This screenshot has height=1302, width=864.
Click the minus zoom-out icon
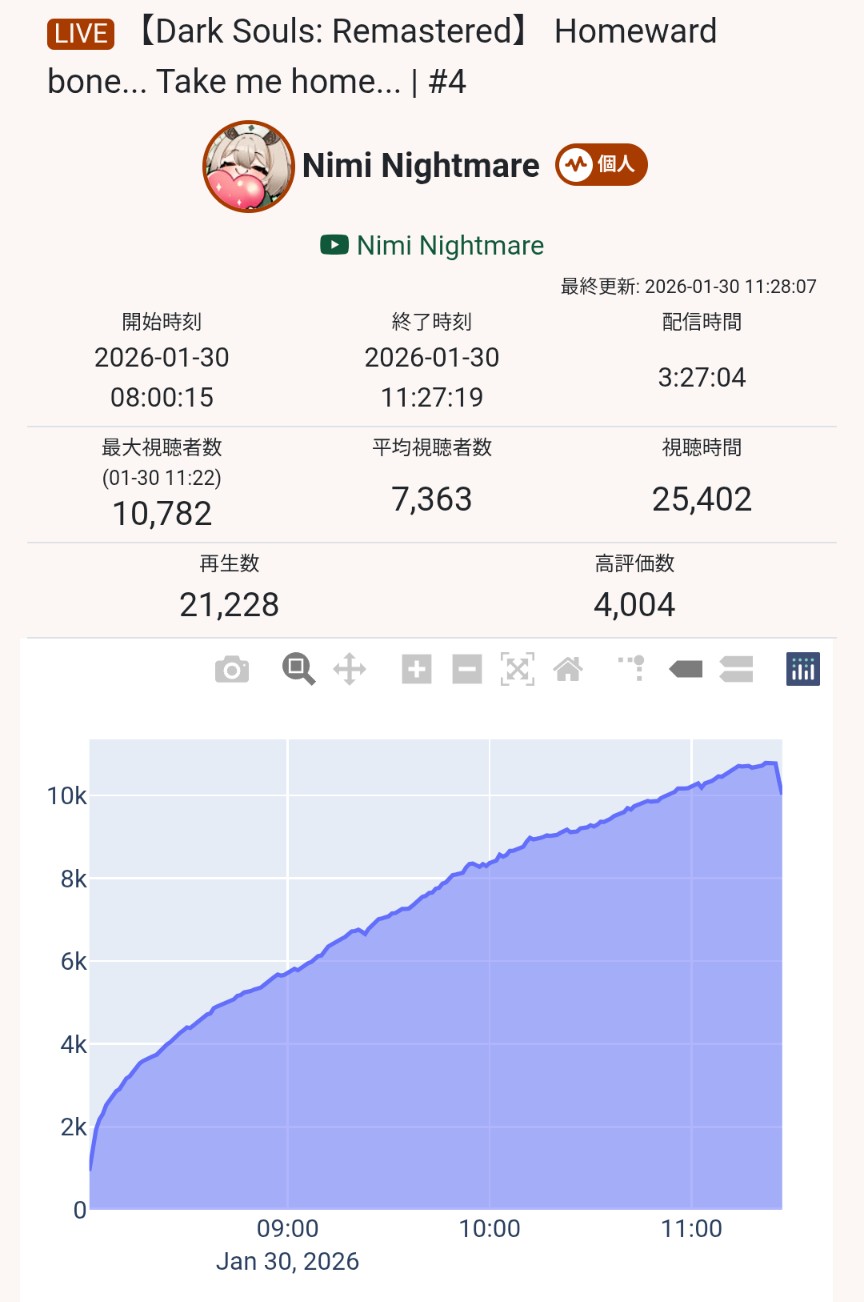click(x=467, y=669)
